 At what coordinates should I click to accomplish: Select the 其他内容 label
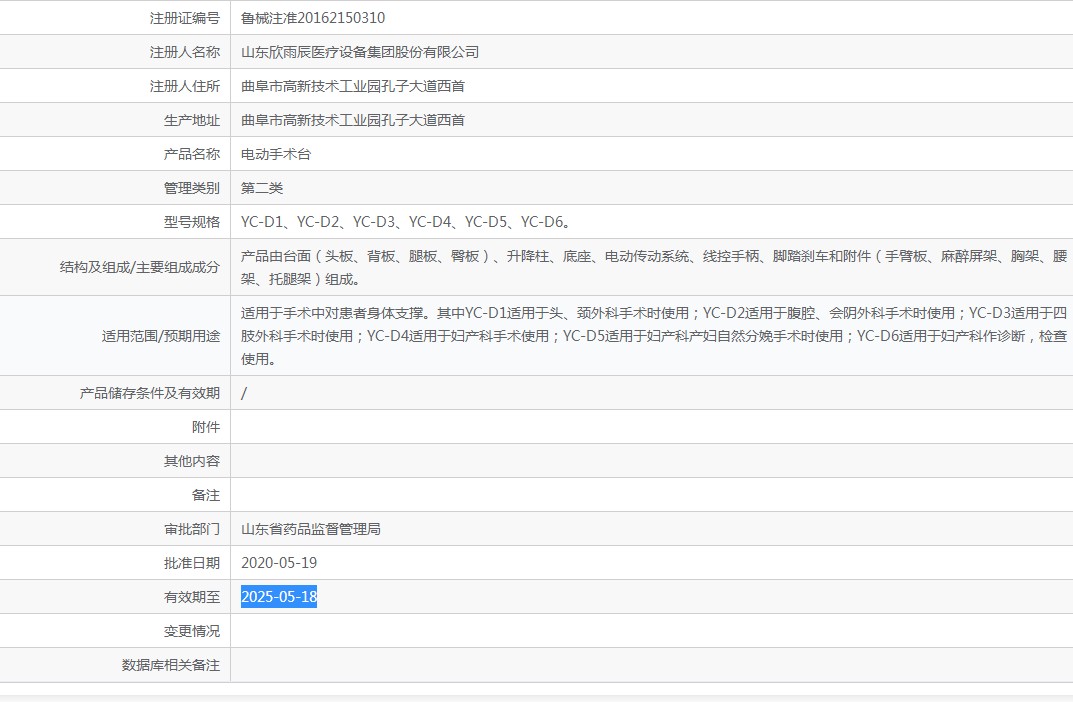pos(192,461)
